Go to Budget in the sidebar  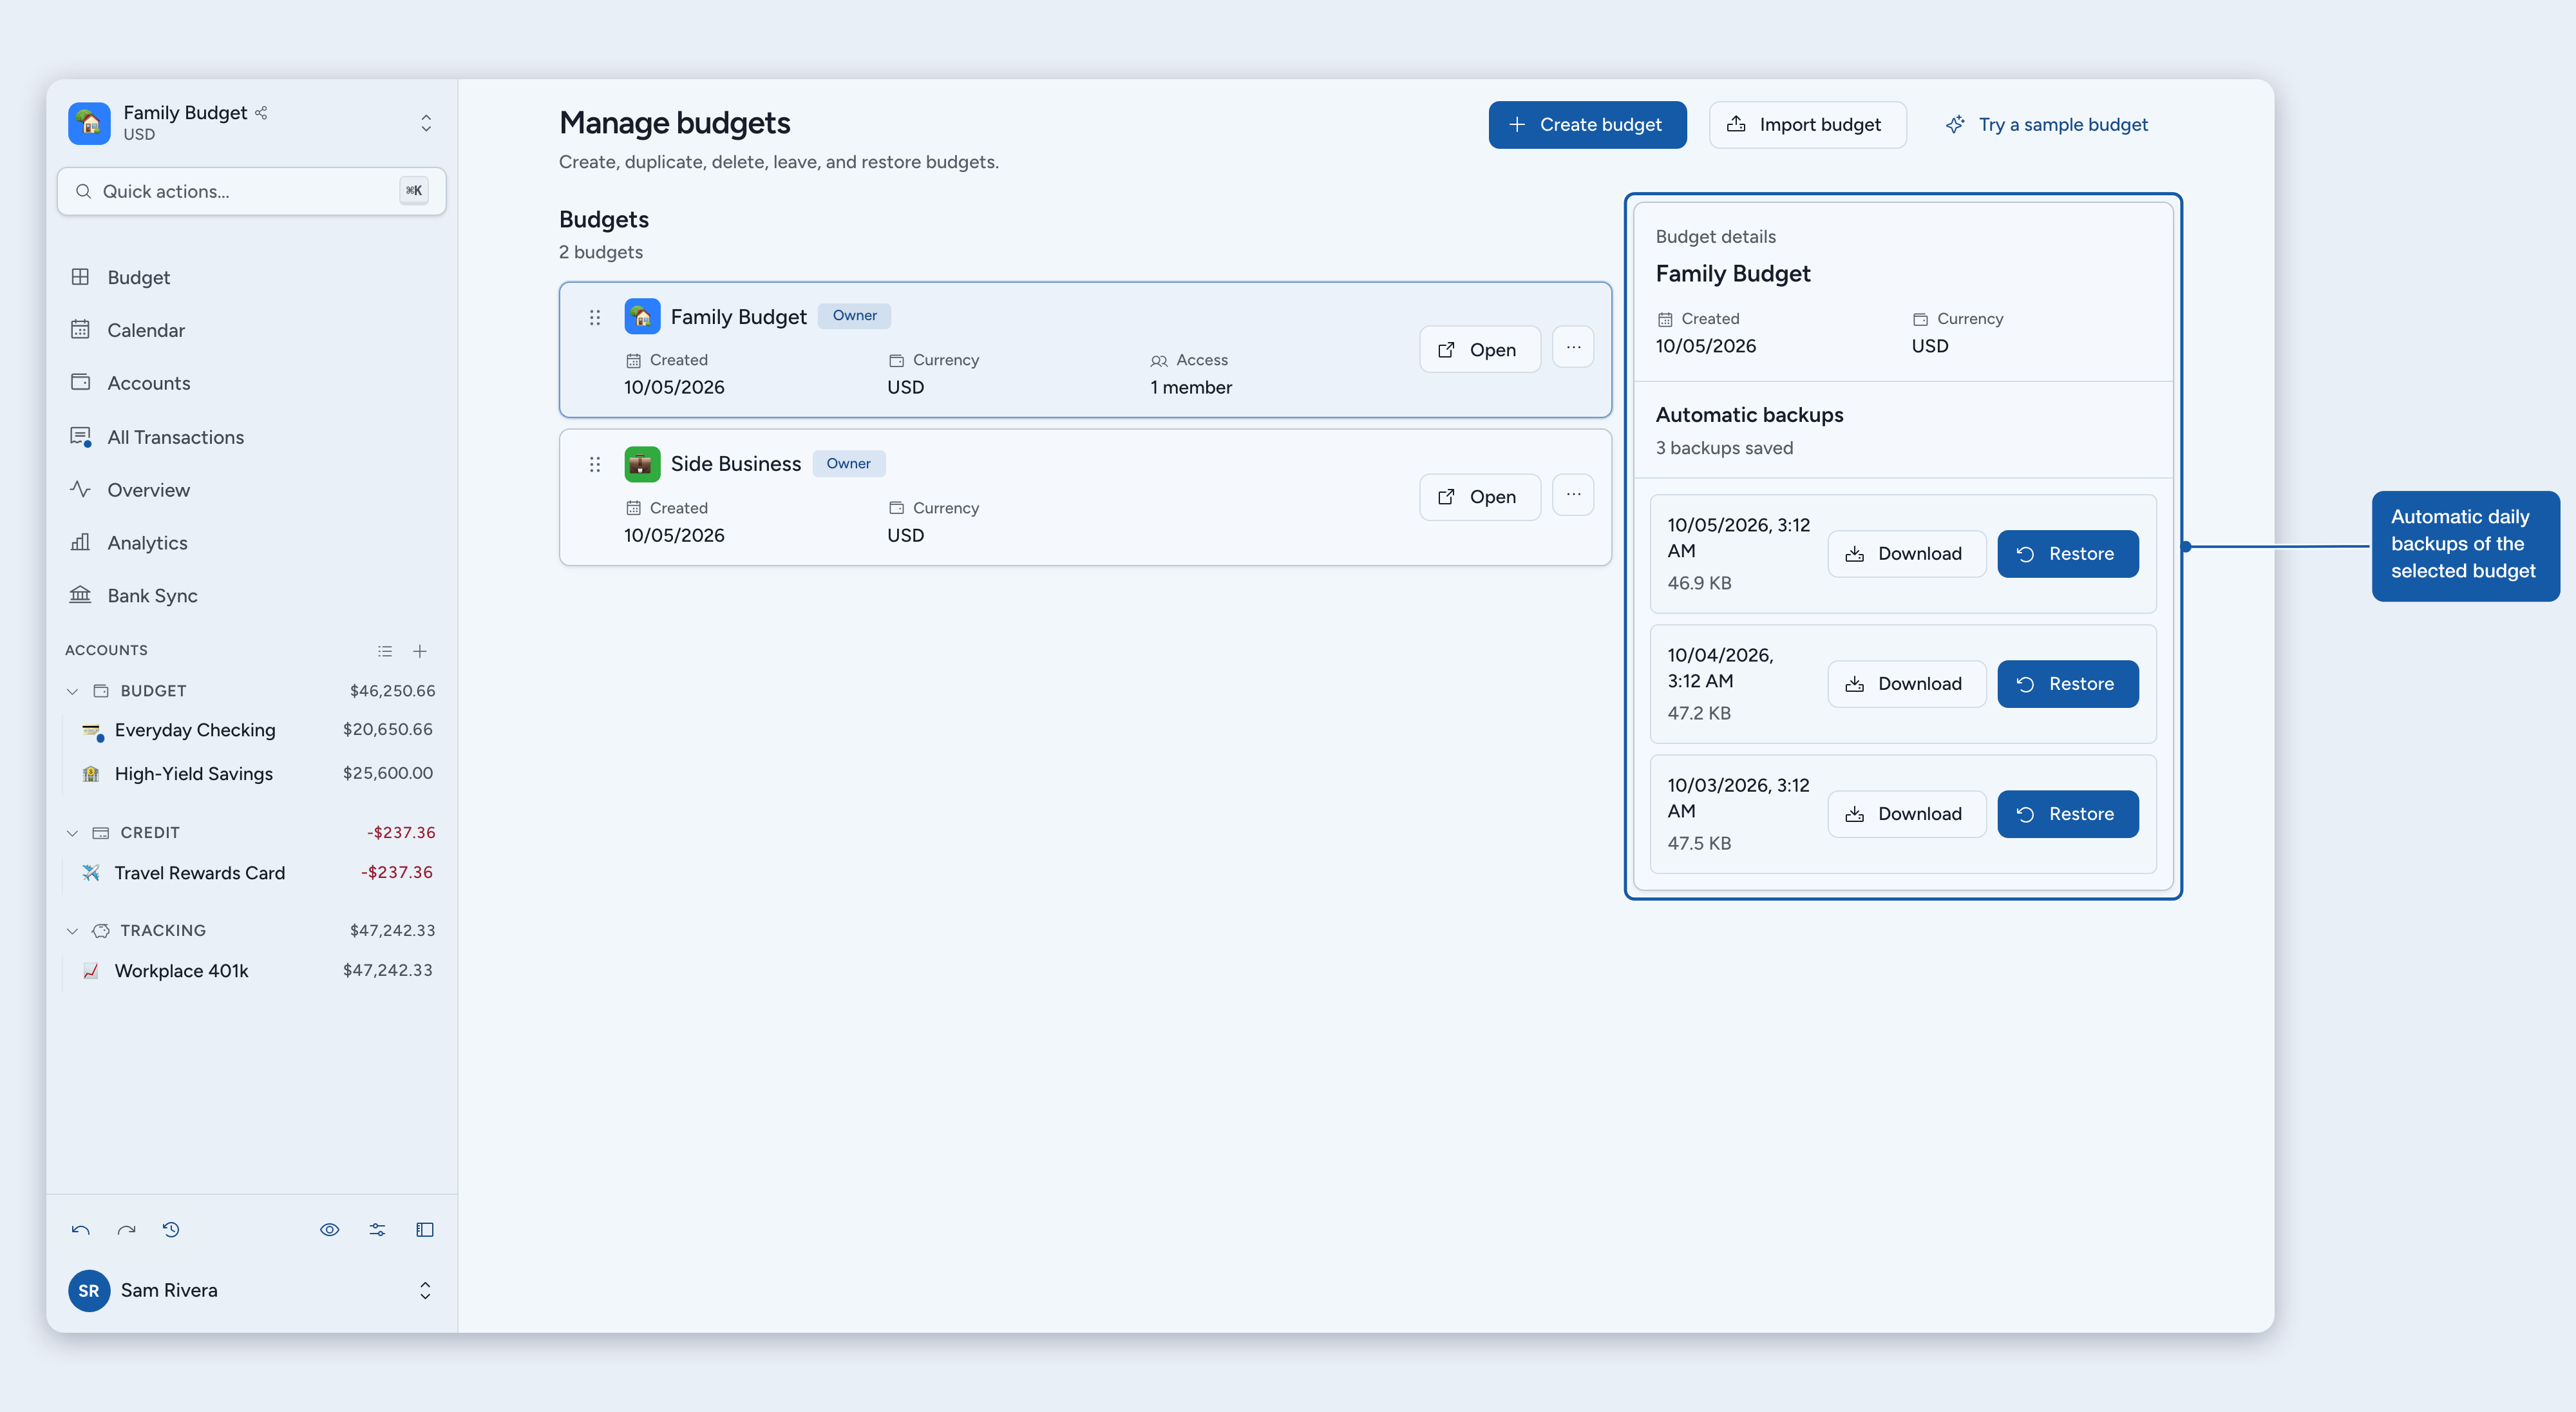click(x=252, y=277)
